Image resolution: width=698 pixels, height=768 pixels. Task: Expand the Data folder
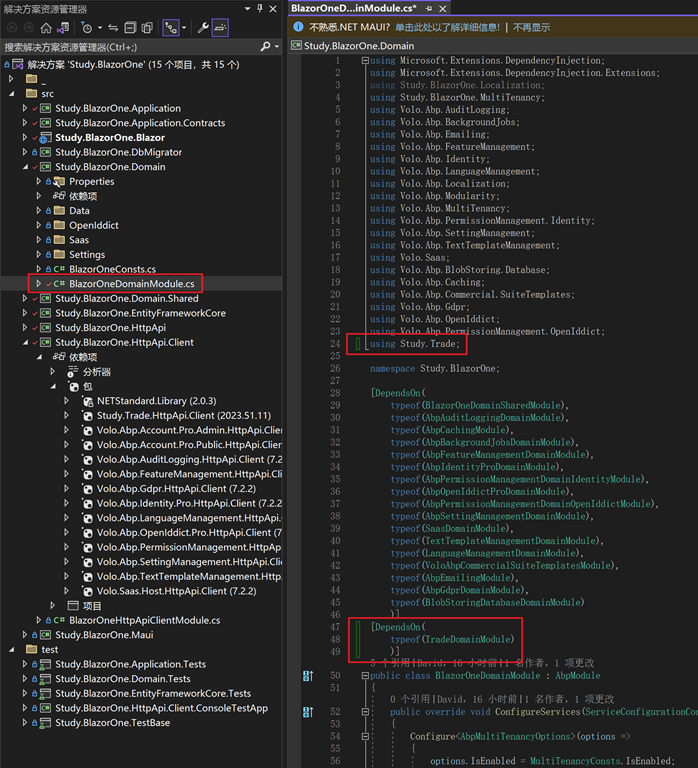coord(38,211)
